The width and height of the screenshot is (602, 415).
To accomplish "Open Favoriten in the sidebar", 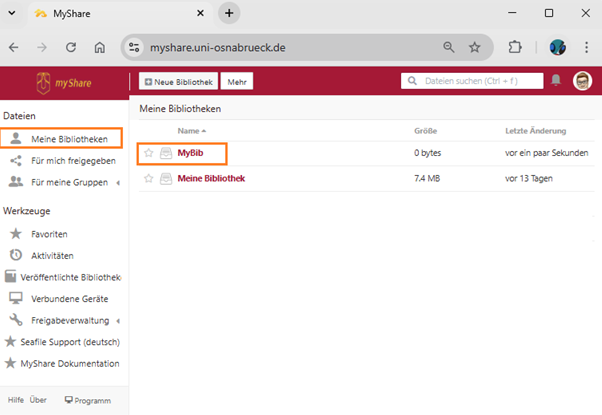I will (49, 233).
